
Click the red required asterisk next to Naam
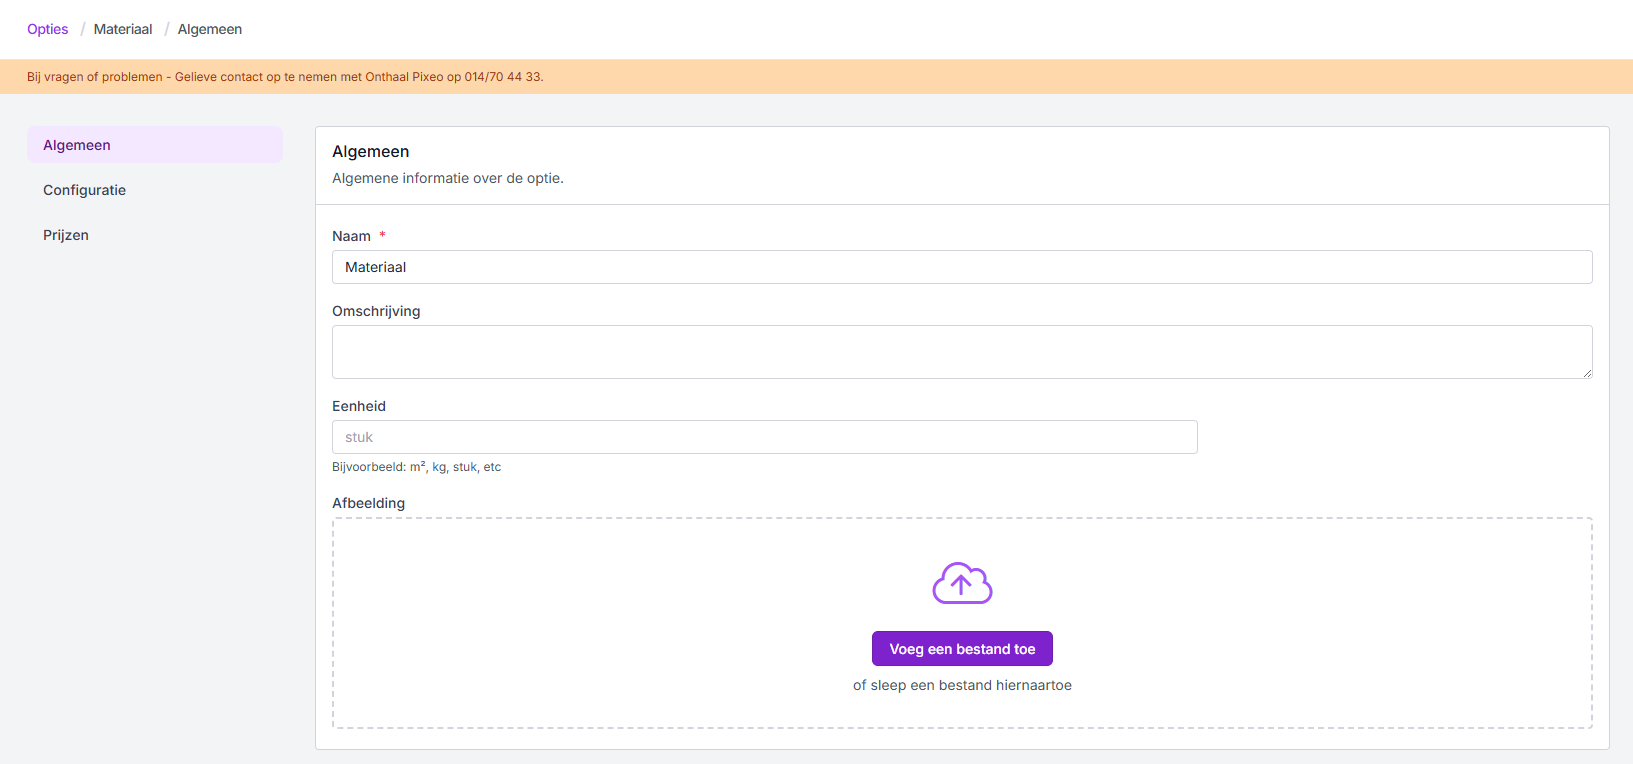(x=382, y=235)
